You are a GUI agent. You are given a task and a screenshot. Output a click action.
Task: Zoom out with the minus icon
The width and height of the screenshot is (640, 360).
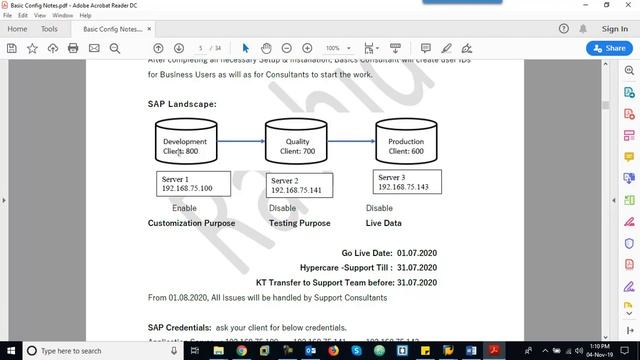point(287,48)
